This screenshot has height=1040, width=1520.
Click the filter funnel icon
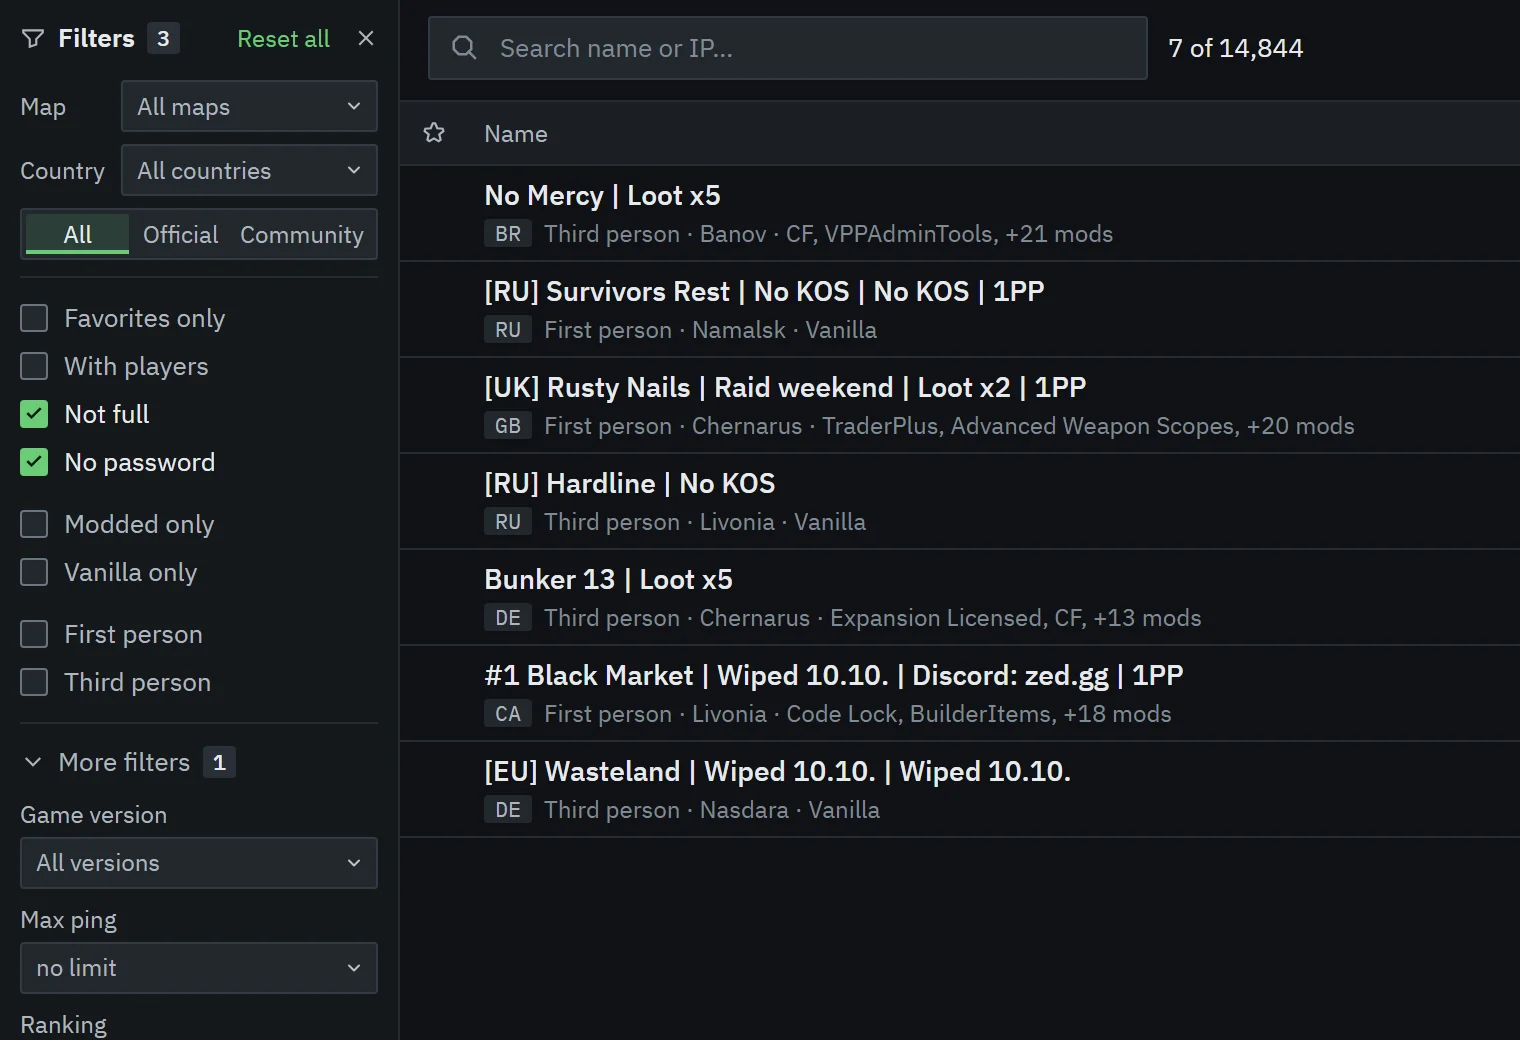tap(33, 39)
